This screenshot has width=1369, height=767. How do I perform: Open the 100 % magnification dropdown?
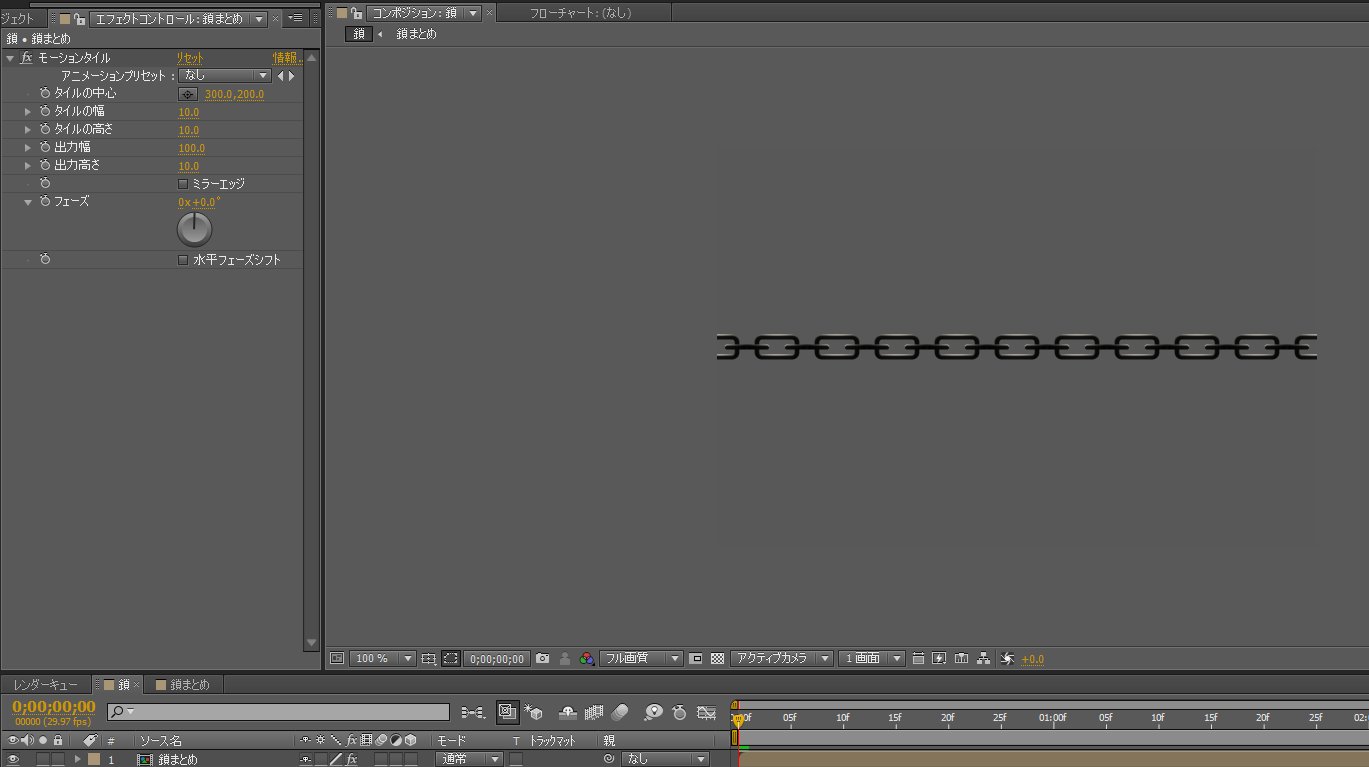(x=383, y=658)
